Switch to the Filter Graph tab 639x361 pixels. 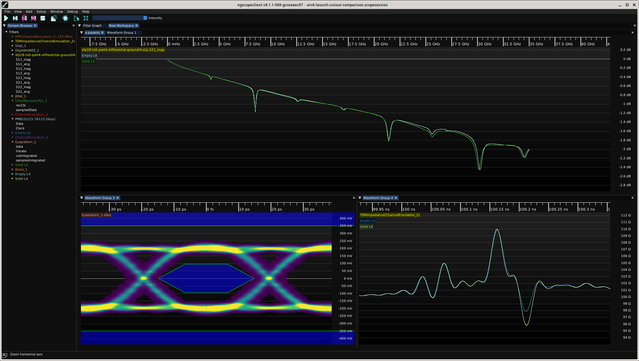coord(92,25)
